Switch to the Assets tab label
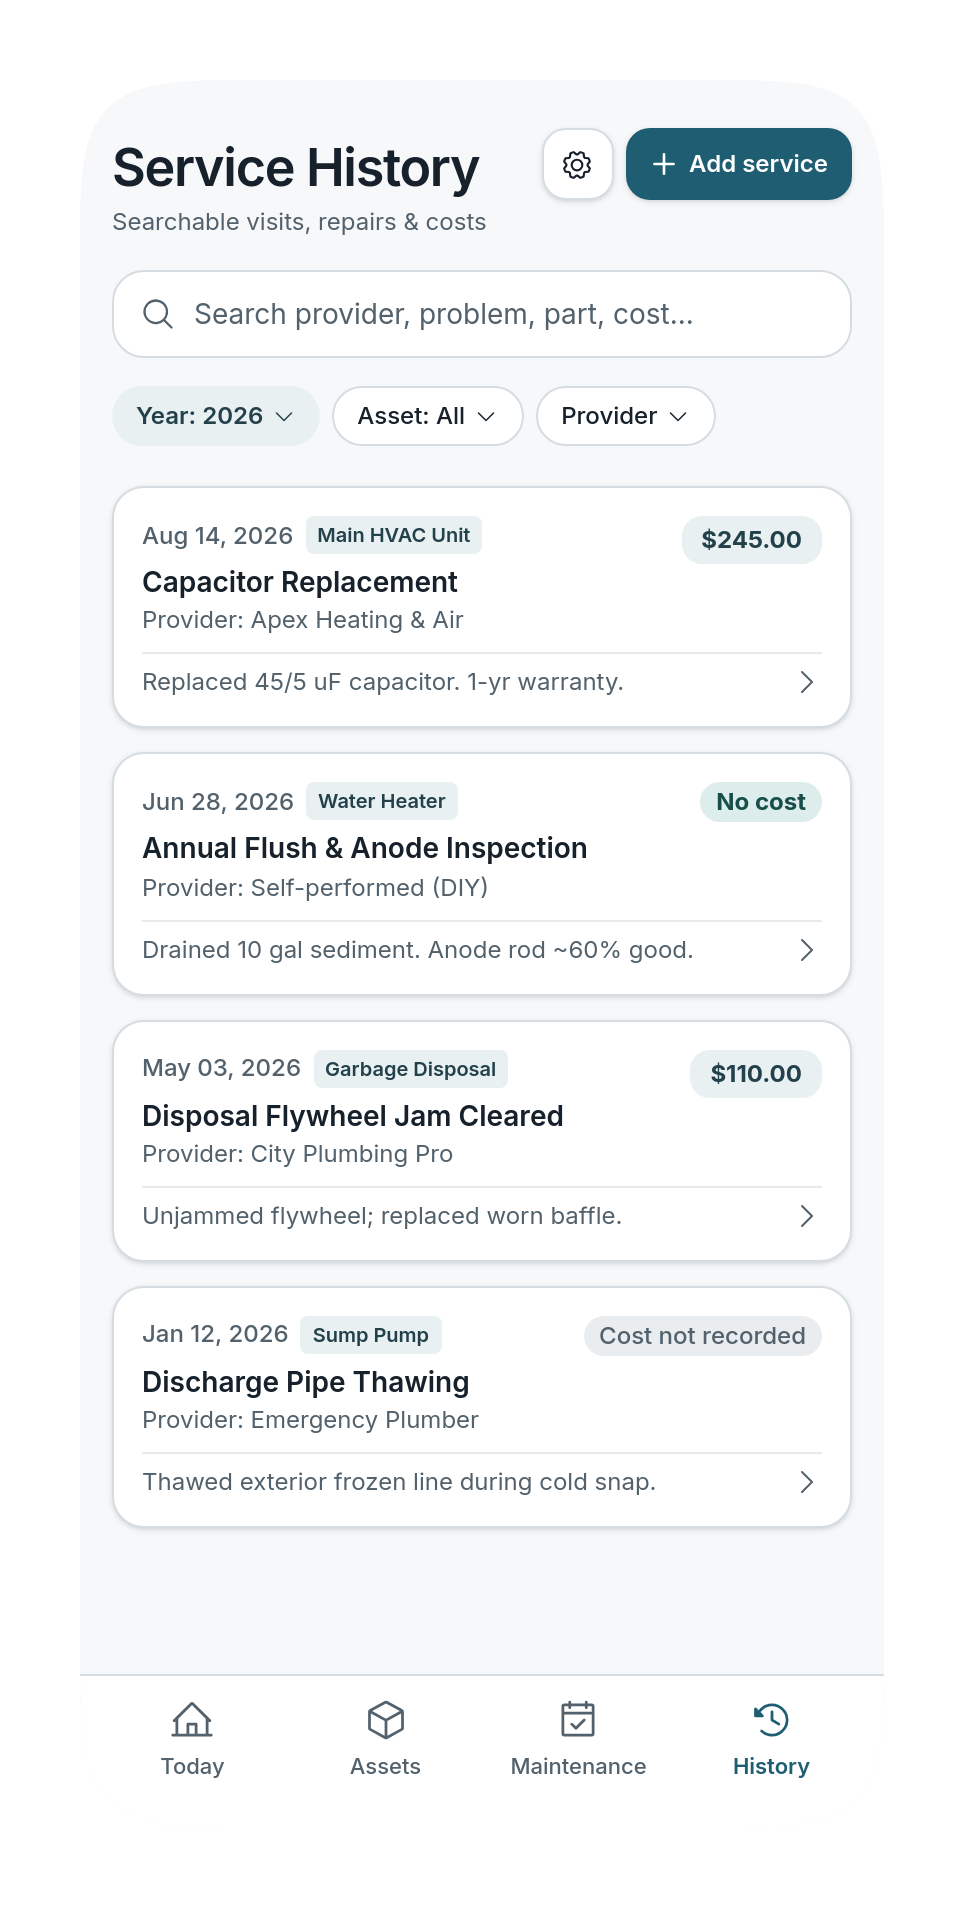The image size is (964, 1908). tap(385, 1766)
